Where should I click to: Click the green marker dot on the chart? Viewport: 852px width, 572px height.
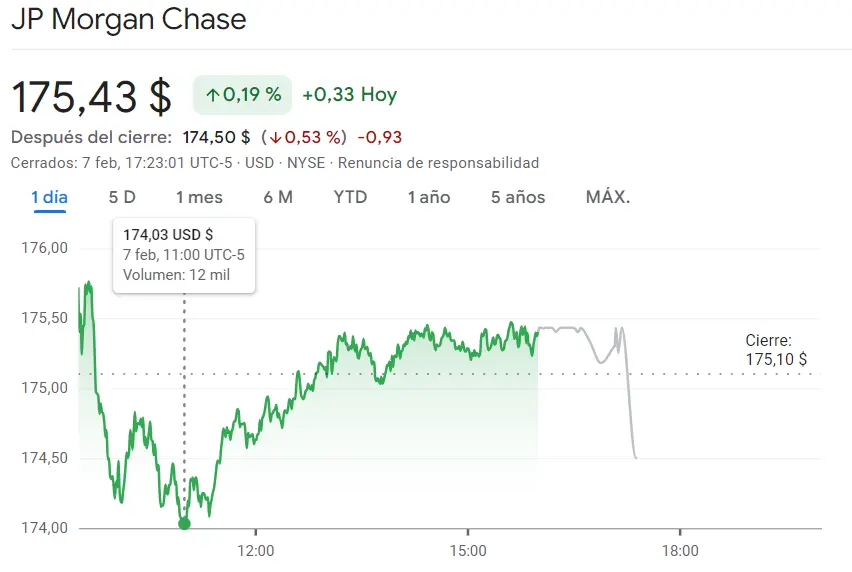(x=184, y=523)
